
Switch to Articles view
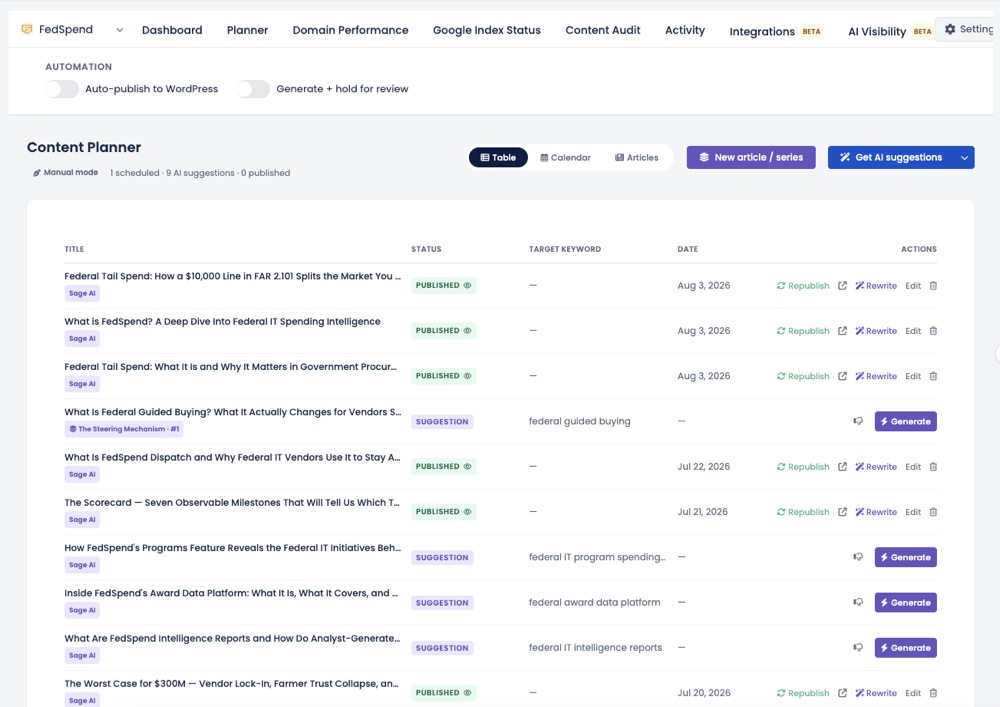pyautogui.click(x=636, y=157)
